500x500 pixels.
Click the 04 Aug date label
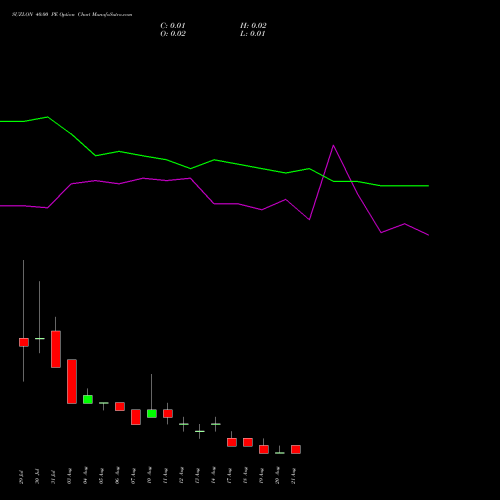86,476
